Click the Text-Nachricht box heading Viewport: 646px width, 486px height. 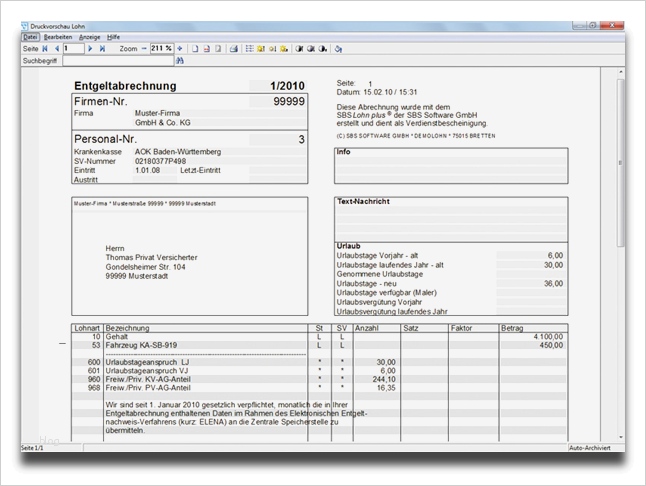pyautogui.click(x=363, y=201)
